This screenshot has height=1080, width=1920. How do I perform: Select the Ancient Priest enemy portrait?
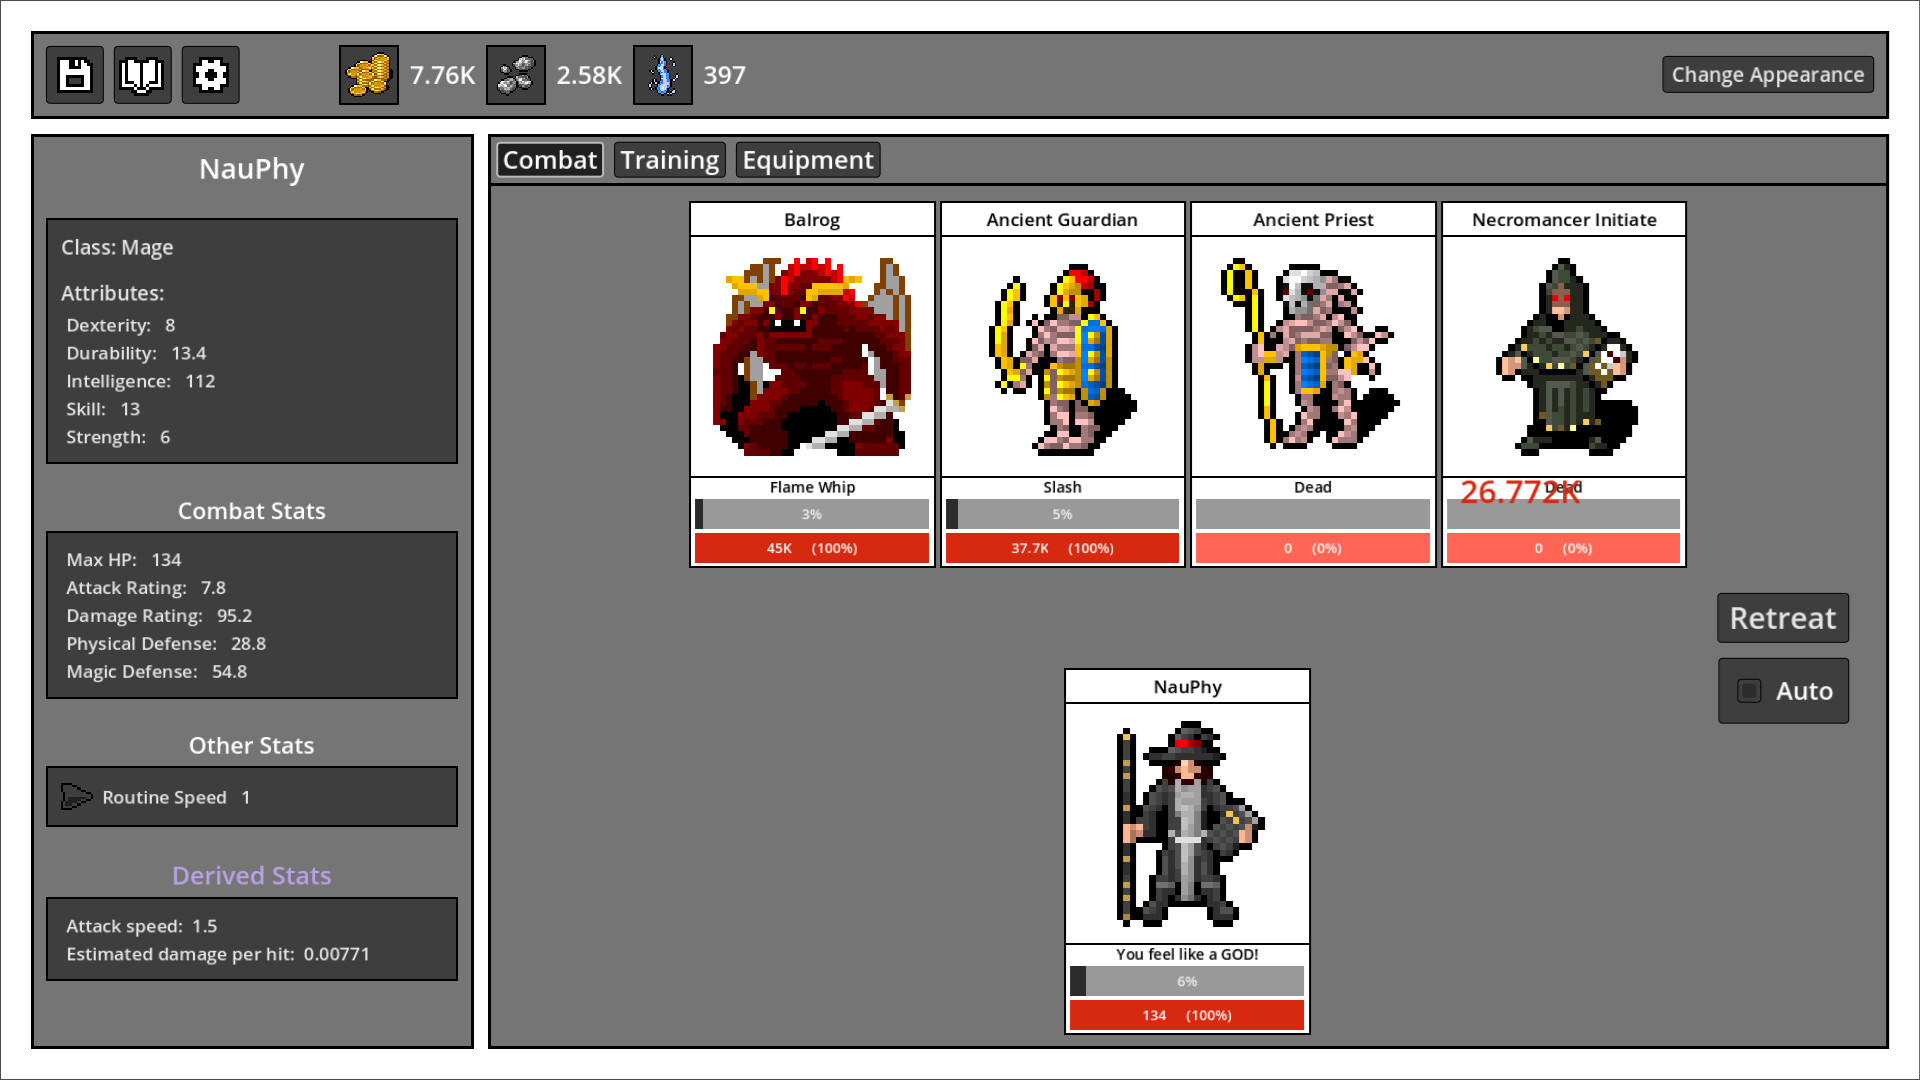click(x=1313, y=355)
